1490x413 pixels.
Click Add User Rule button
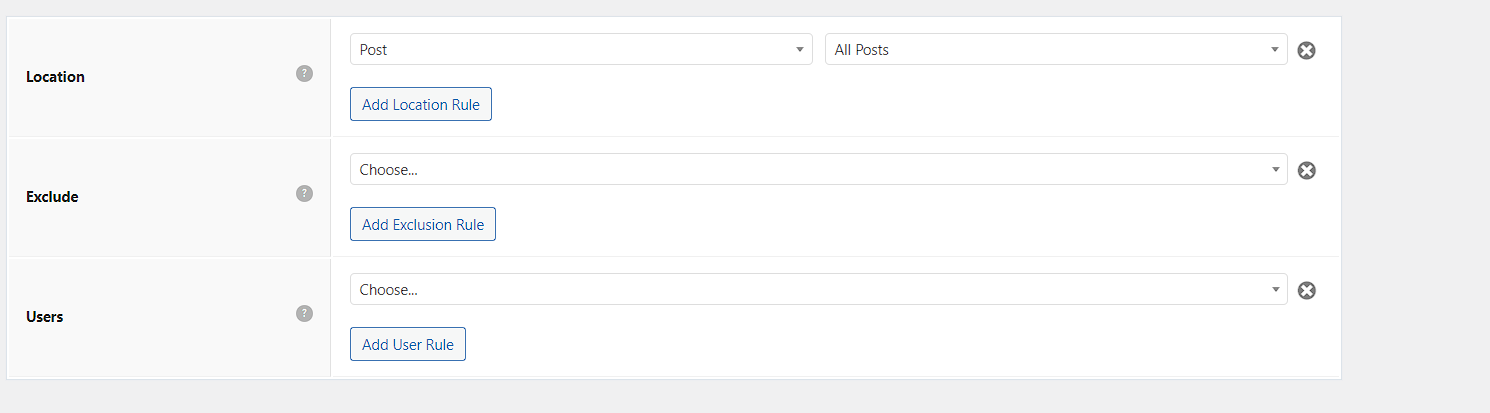point(408,344)
